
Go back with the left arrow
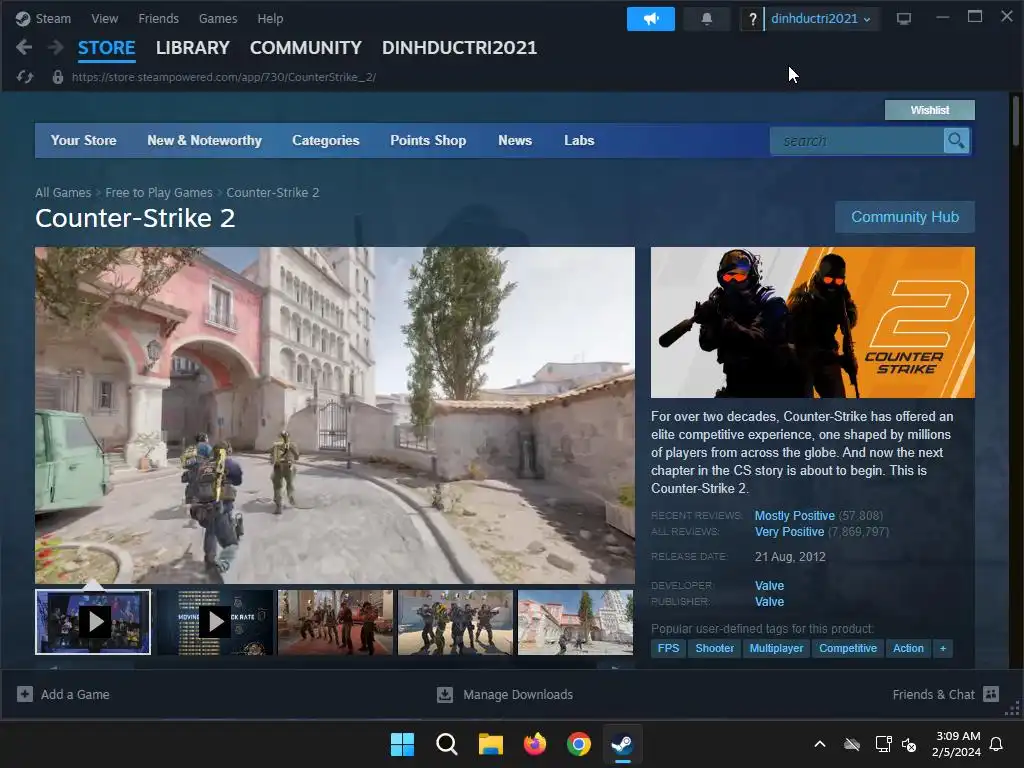tap(24, 47)
